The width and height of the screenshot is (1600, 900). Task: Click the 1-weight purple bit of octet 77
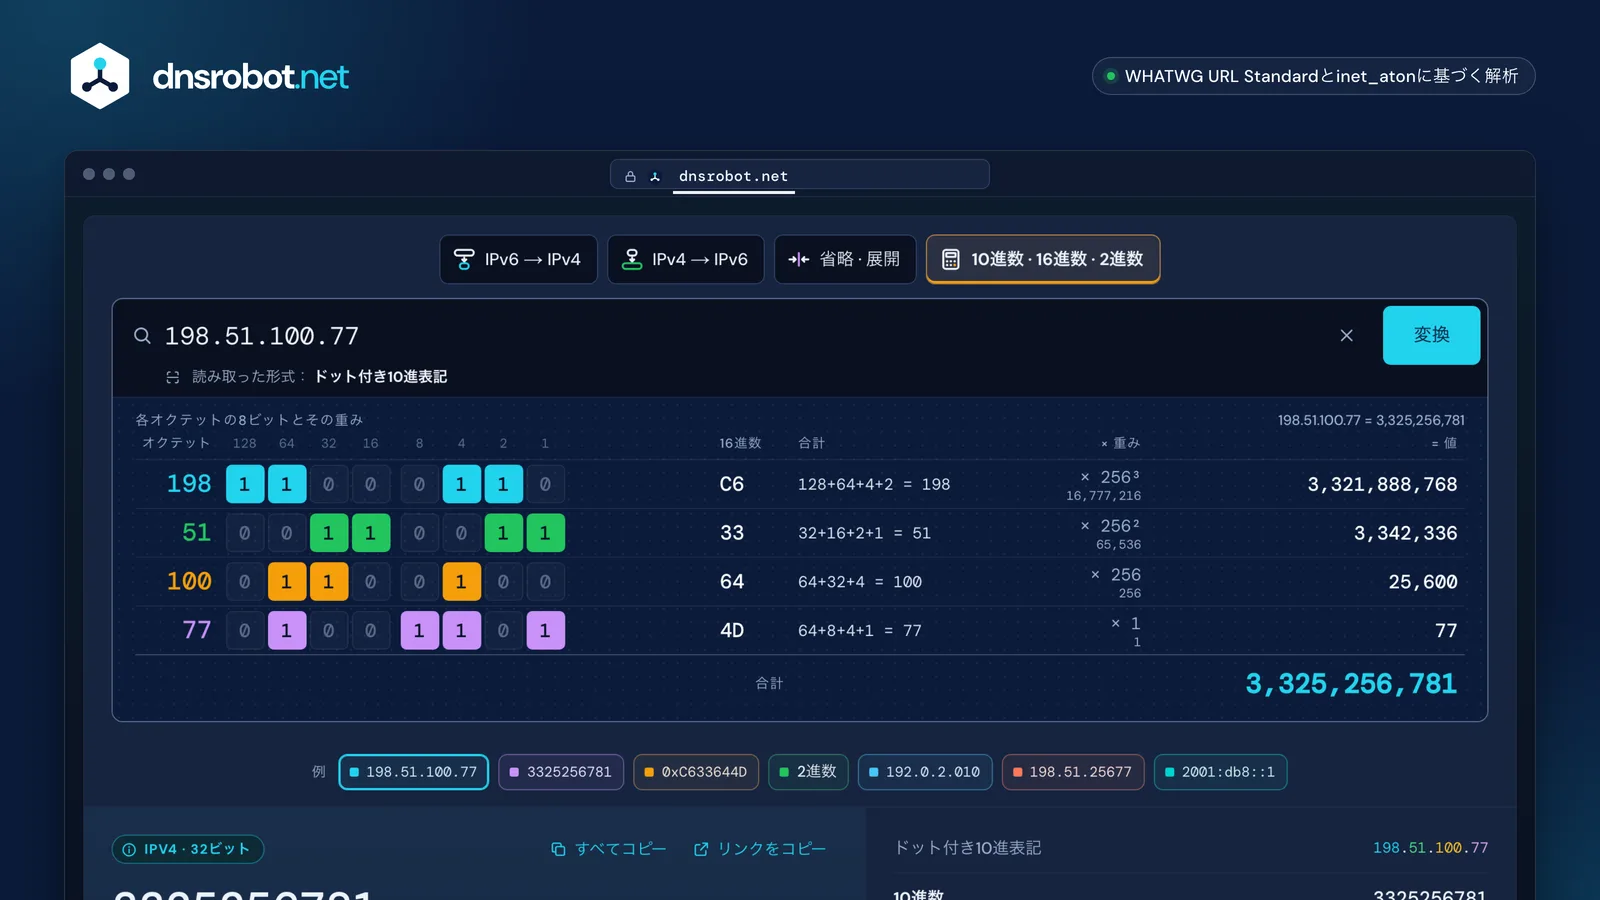tap(545, 630)
